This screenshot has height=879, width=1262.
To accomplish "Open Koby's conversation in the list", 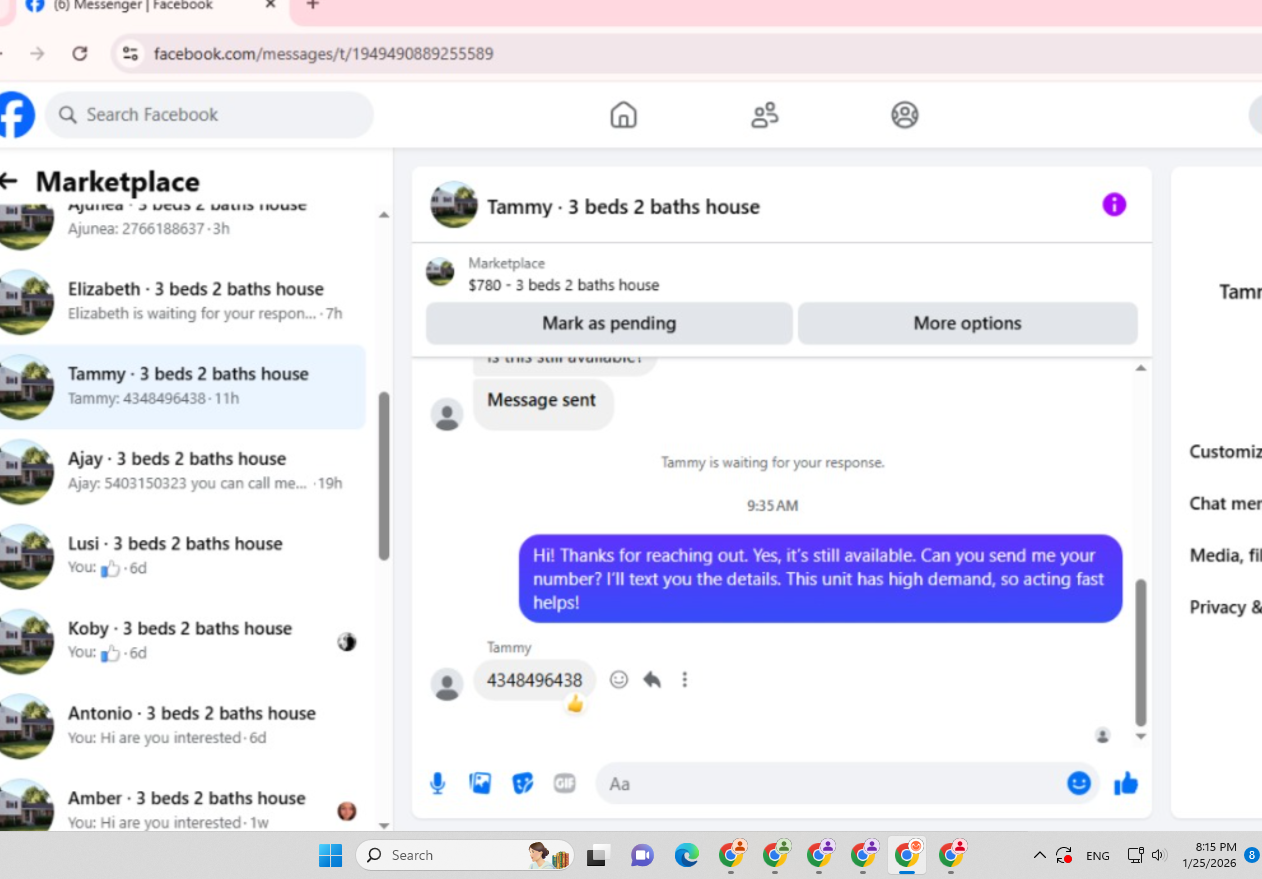I will (x=183, y=641).
